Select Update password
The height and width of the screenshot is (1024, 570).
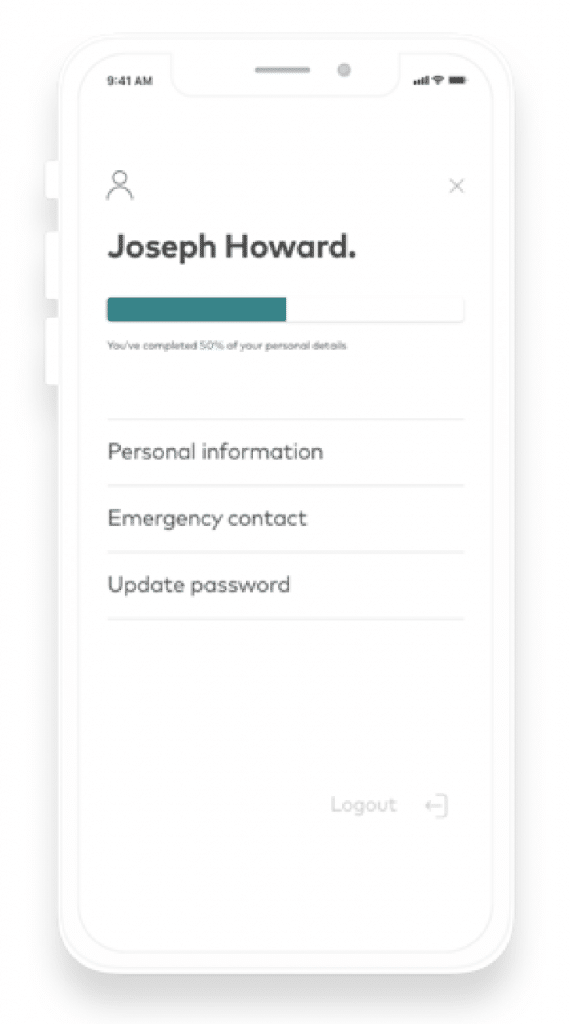pyautogui.click(x=285, y=585)
